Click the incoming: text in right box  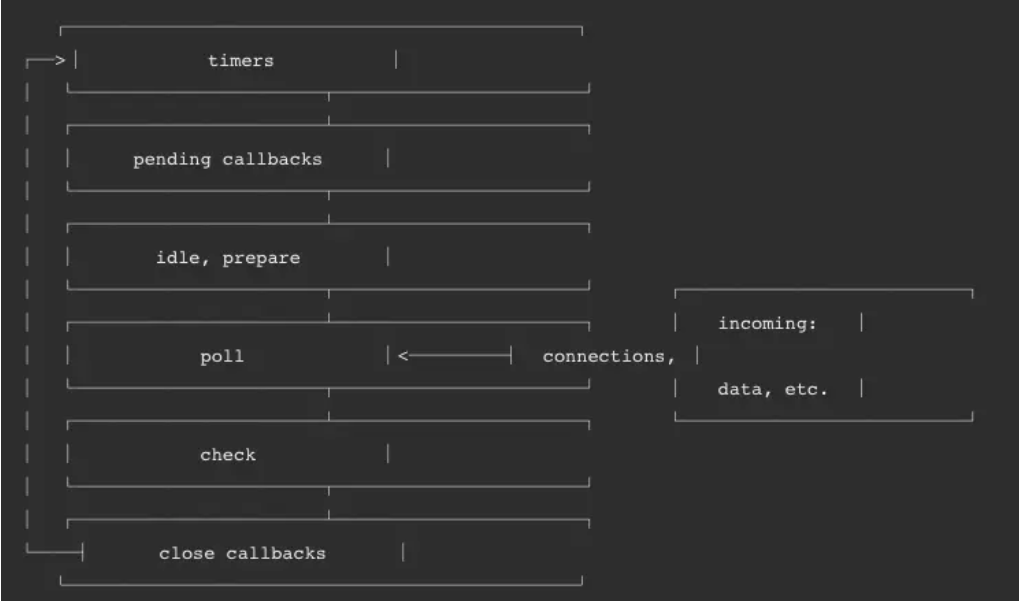coord(767,324)
